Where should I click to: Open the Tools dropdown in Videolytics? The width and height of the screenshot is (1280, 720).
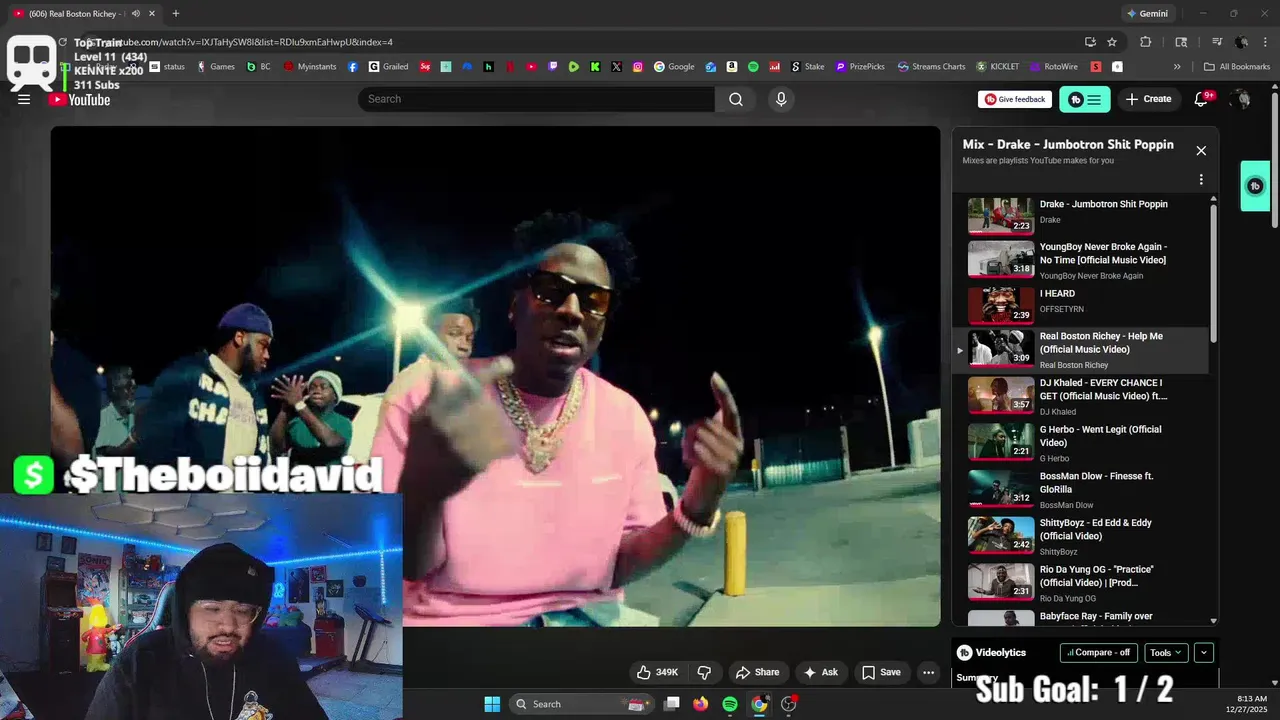1166,652
